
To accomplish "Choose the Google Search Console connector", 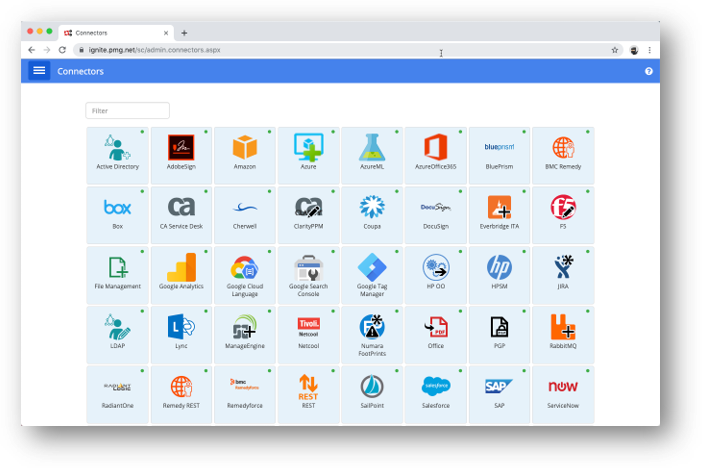I will pyautogui.click(x=308, y=275).
